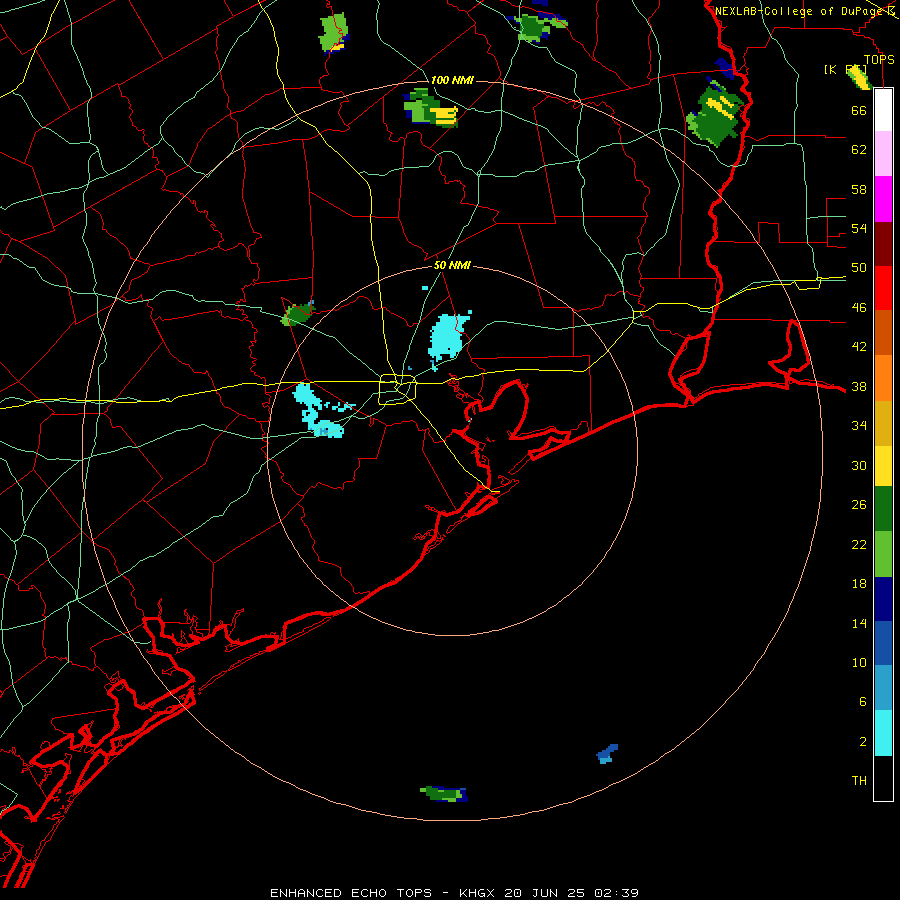Viewport: 900px width, 900px height.
Task: Click the "30" legend value
Action: 859,465
